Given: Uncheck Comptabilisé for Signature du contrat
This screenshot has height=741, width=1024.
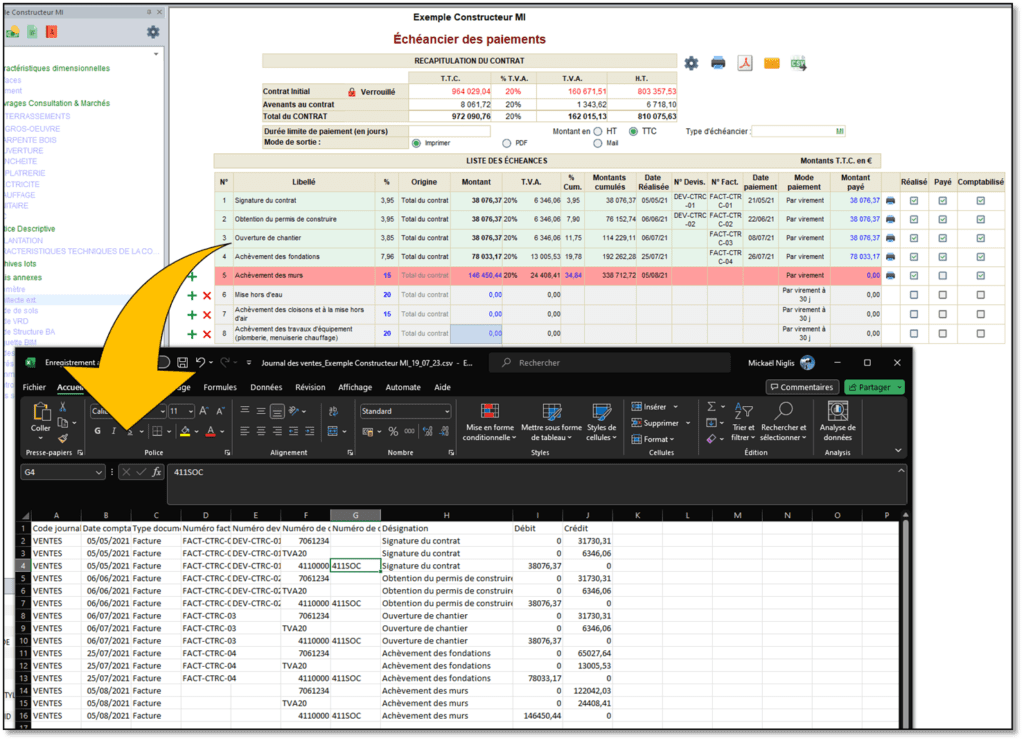Looking at the screenshot, I should tap(980, 201).
